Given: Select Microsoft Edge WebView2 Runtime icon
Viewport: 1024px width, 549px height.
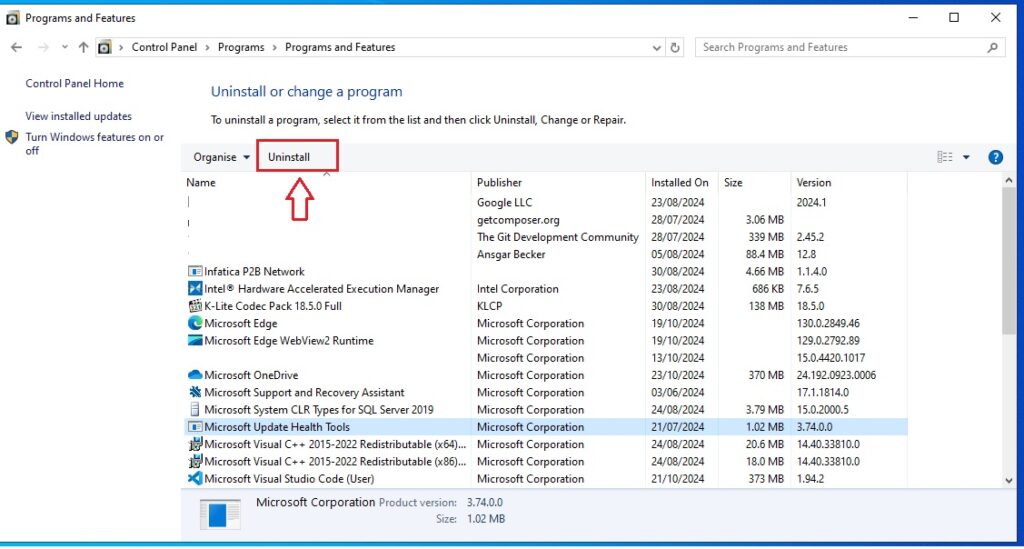Looking at the screenshot, I should [195, 340].
